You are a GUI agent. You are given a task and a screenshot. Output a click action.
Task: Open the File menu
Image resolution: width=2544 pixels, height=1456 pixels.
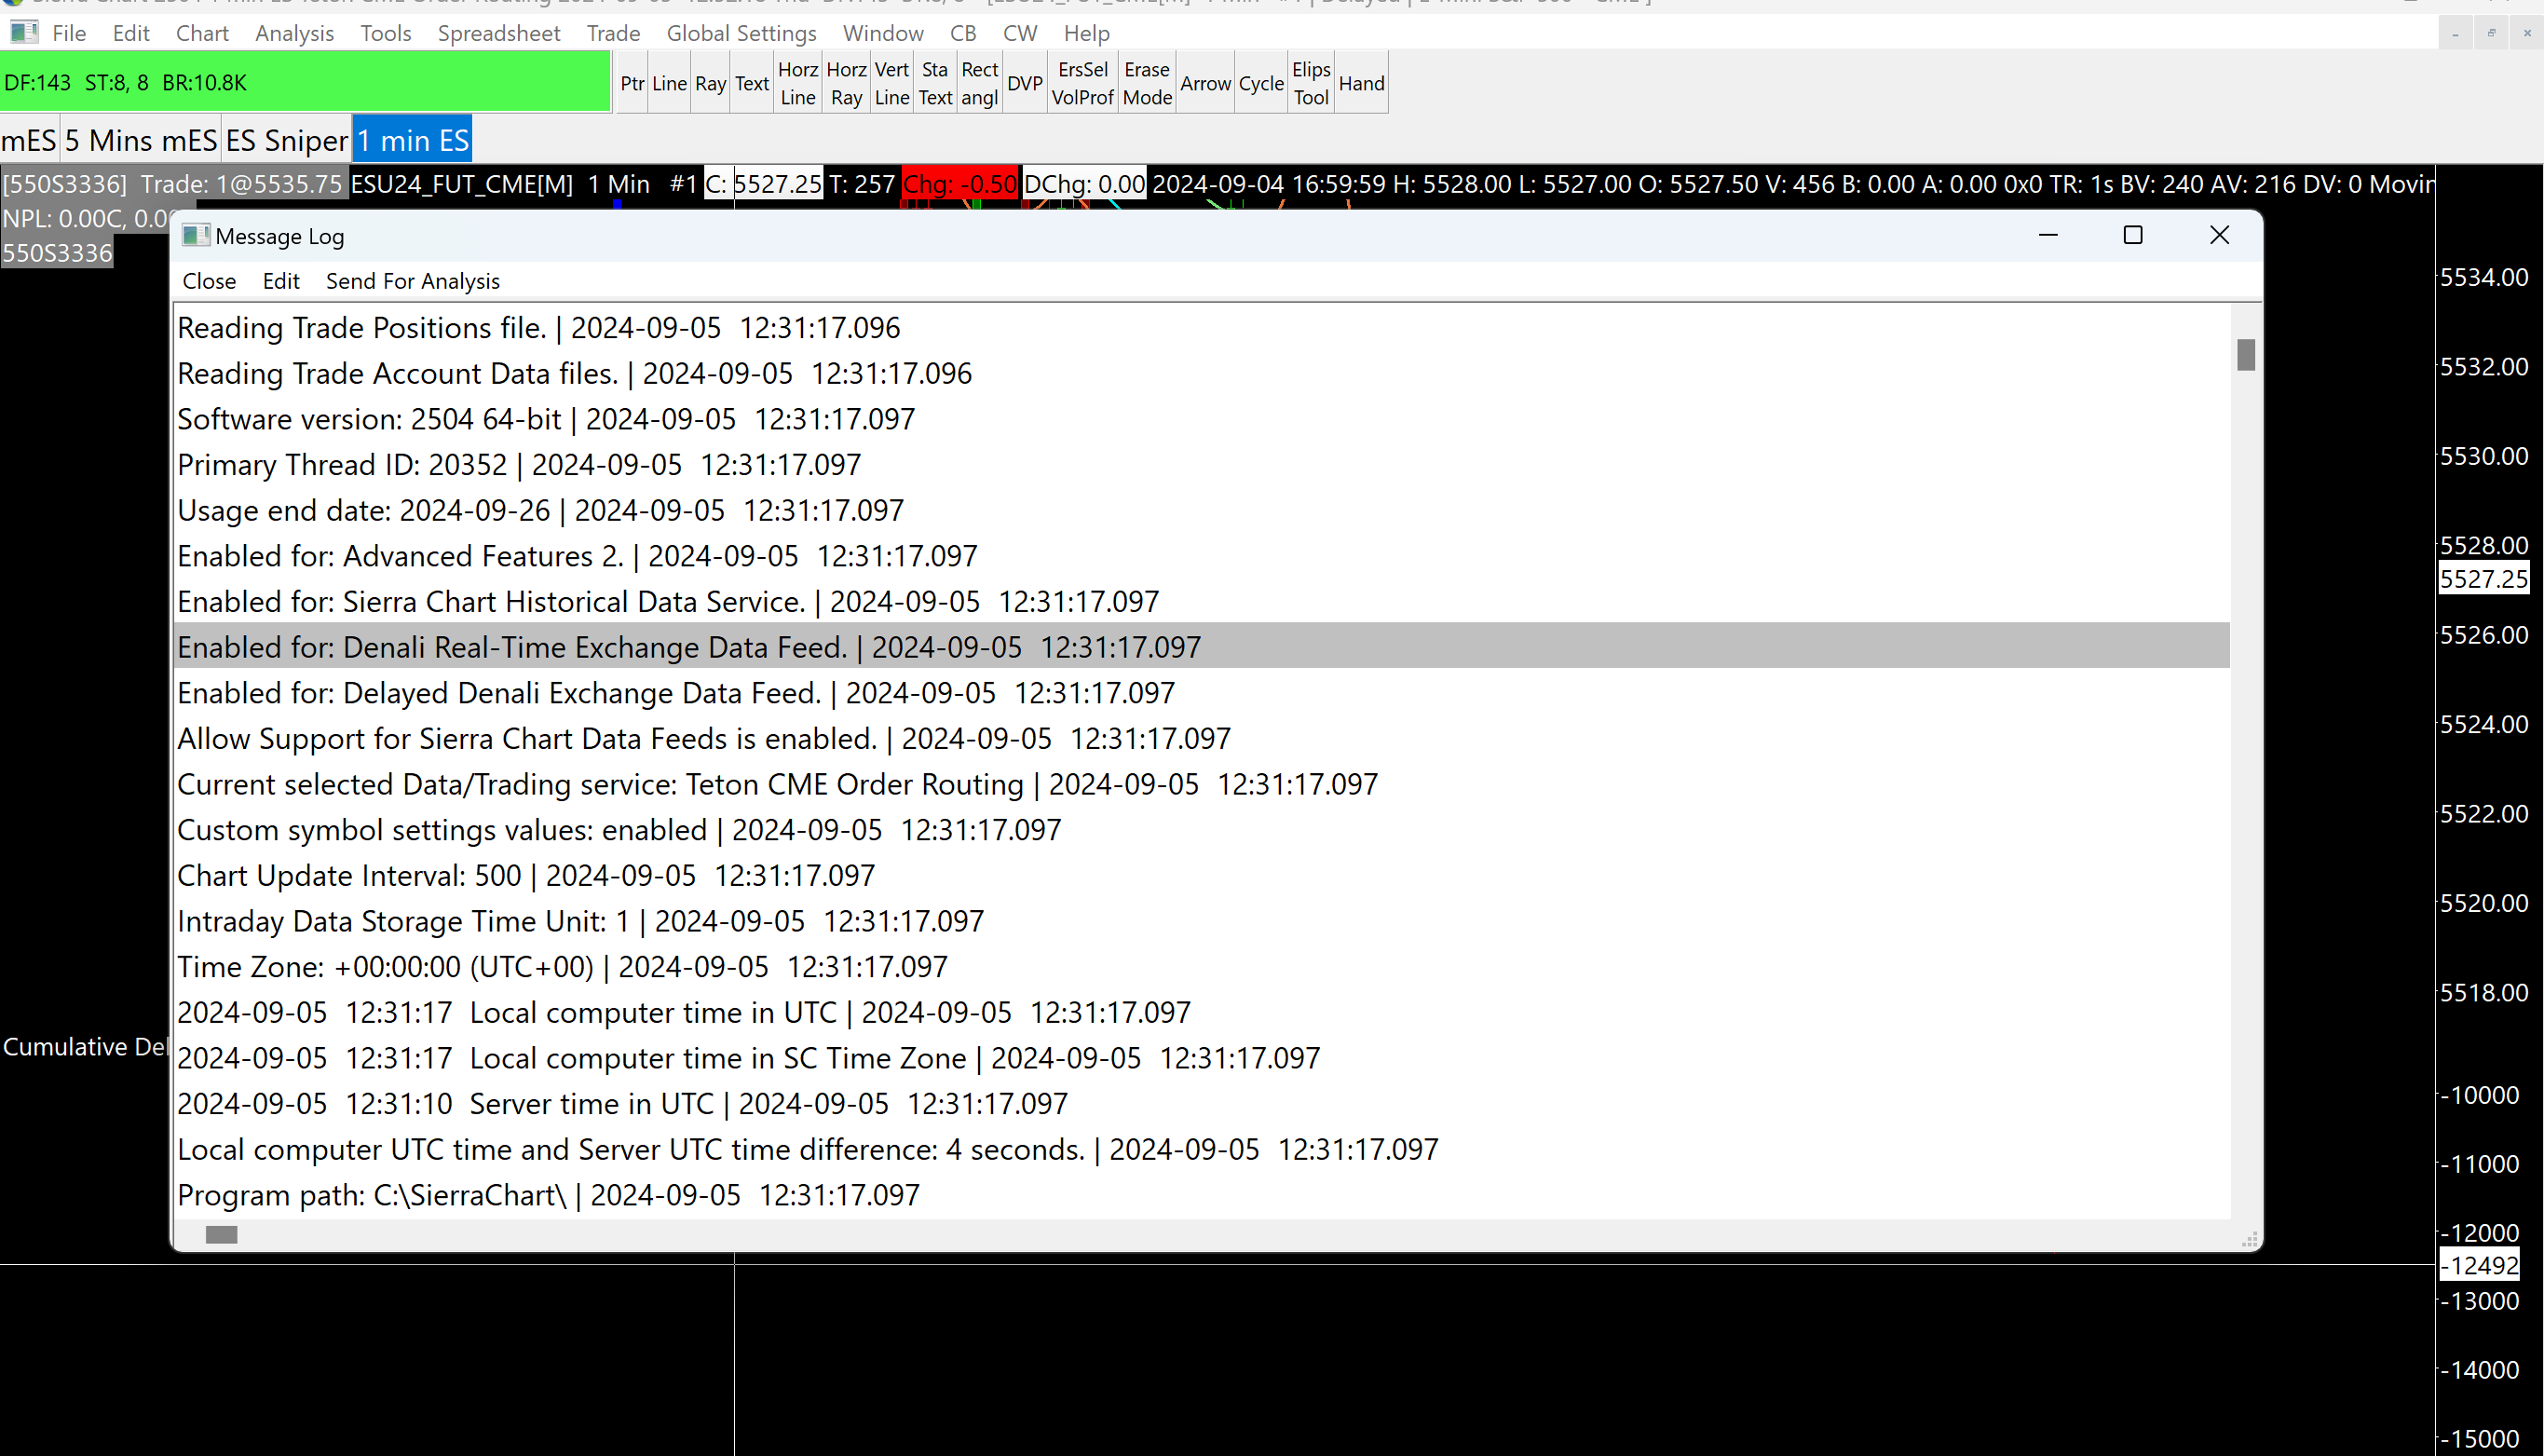pyautogui.click(x=69, y=33)
